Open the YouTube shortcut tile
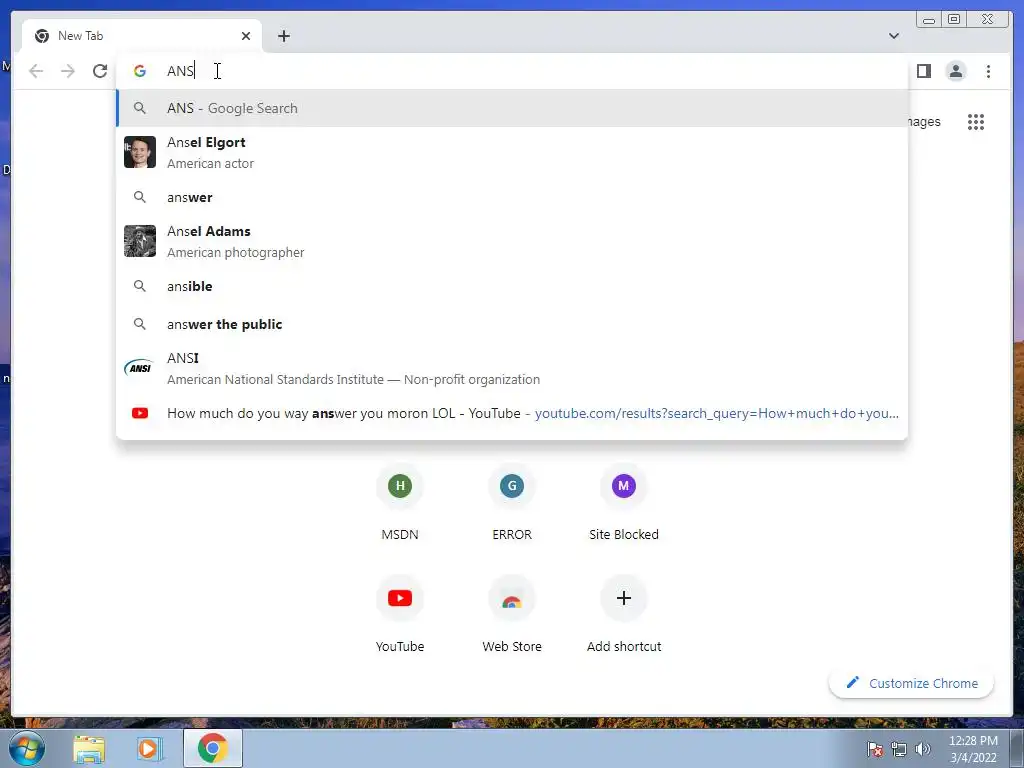 [x=400, y=615]
